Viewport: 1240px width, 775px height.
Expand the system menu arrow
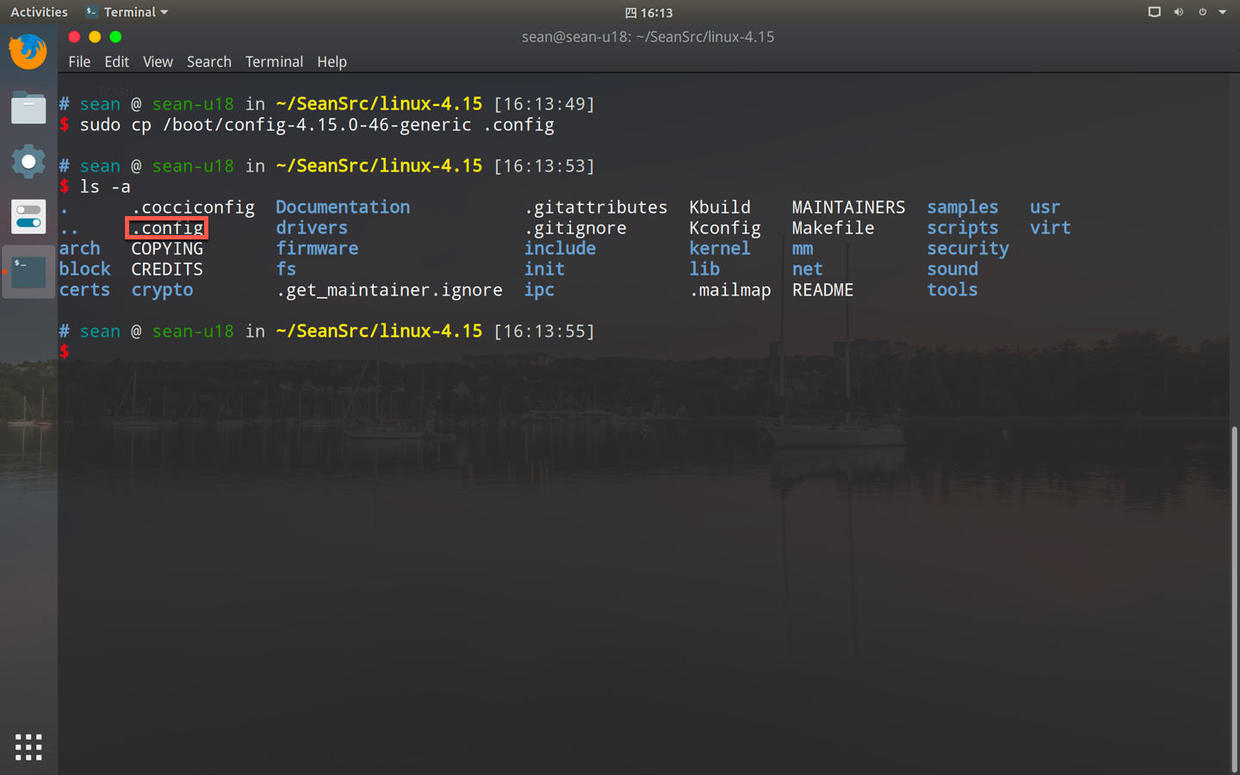click(x=1222, y=12)
